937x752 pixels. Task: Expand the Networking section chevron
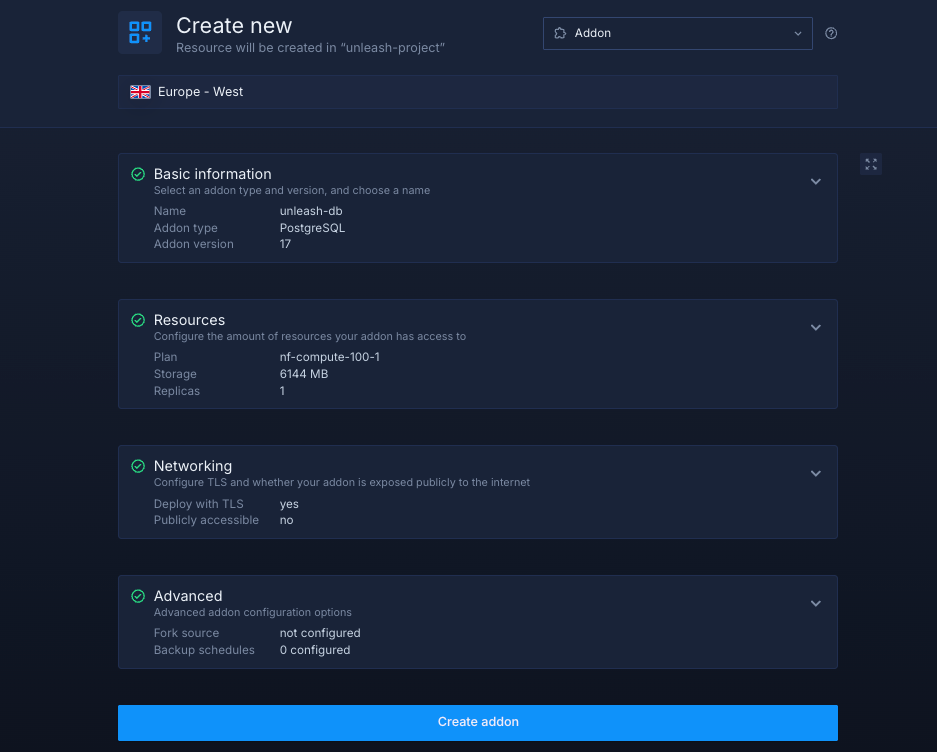[815, 474]
